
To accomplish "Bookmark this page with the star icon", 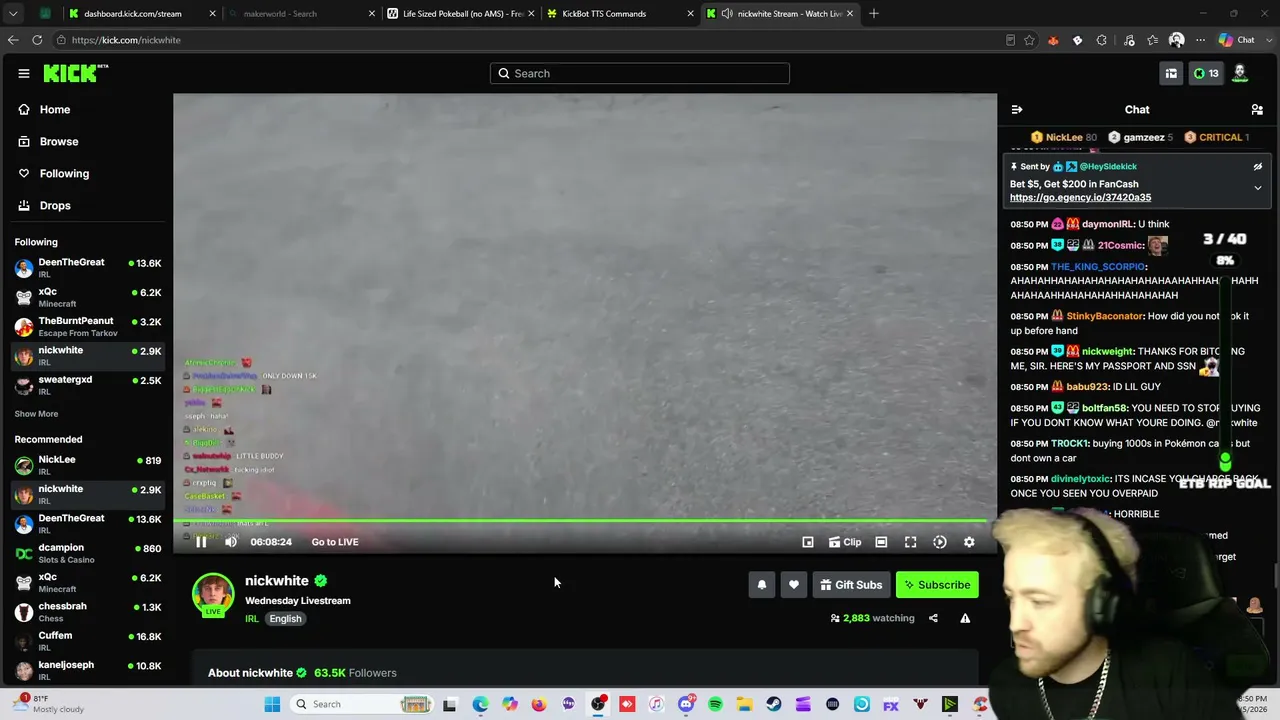I will [1029, 40].
